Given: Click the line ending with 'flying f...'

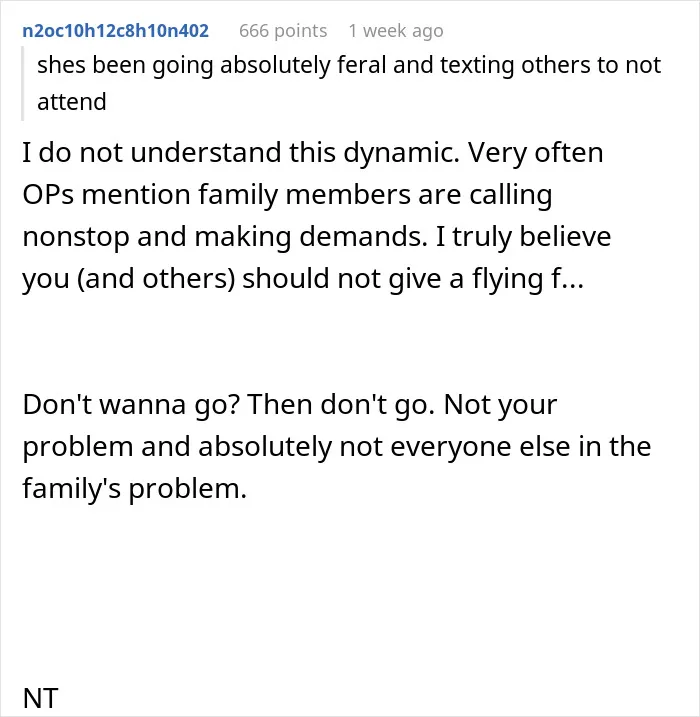Looking at the screenshot, I should (x=303, y=279).
